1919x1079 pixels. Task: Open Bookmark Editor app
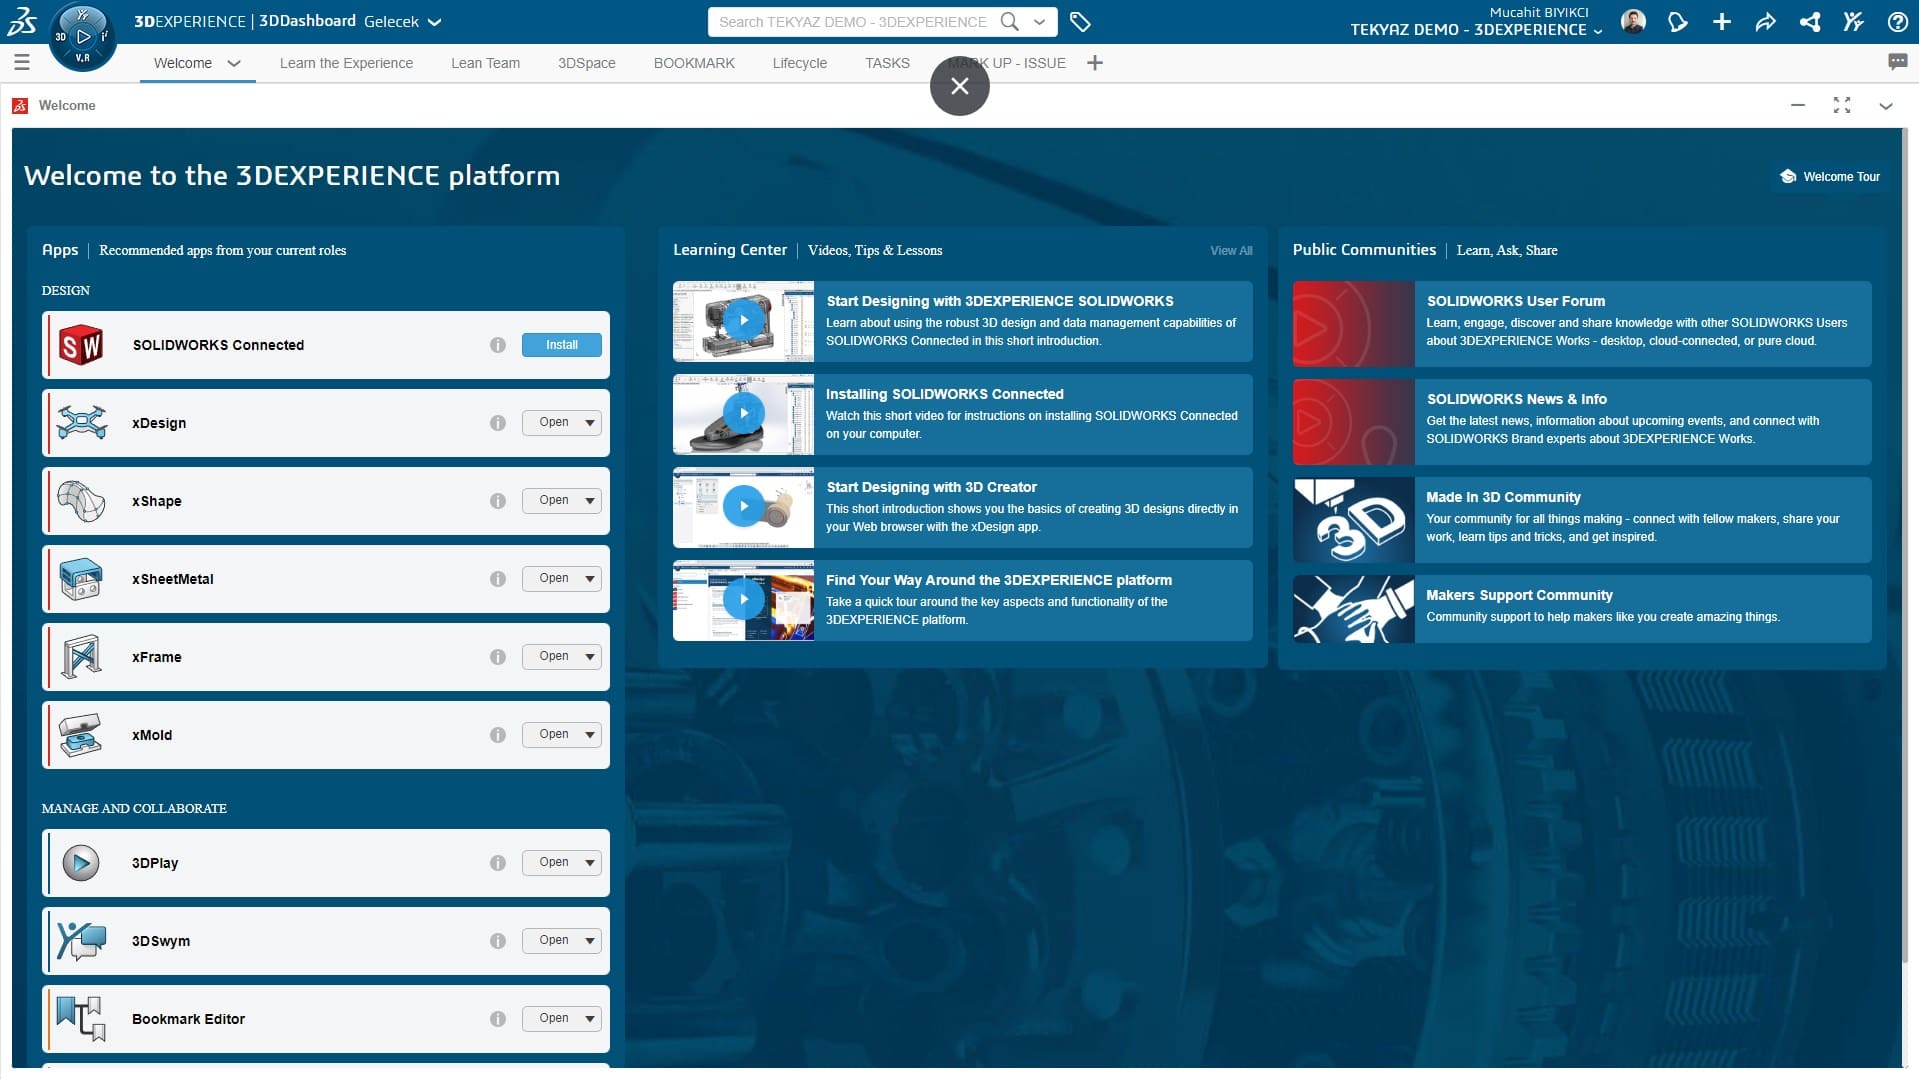coord(553,1019)
